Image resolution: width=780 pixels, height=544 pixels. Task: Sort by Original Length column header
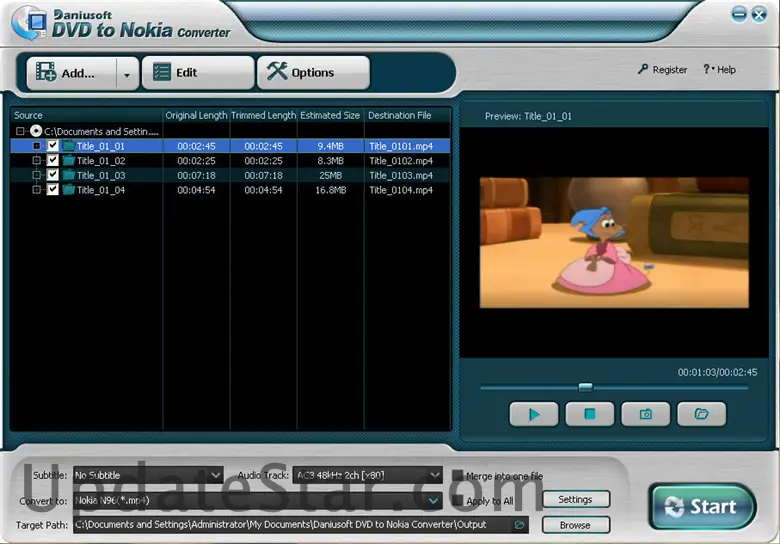[x=196, y=115]
